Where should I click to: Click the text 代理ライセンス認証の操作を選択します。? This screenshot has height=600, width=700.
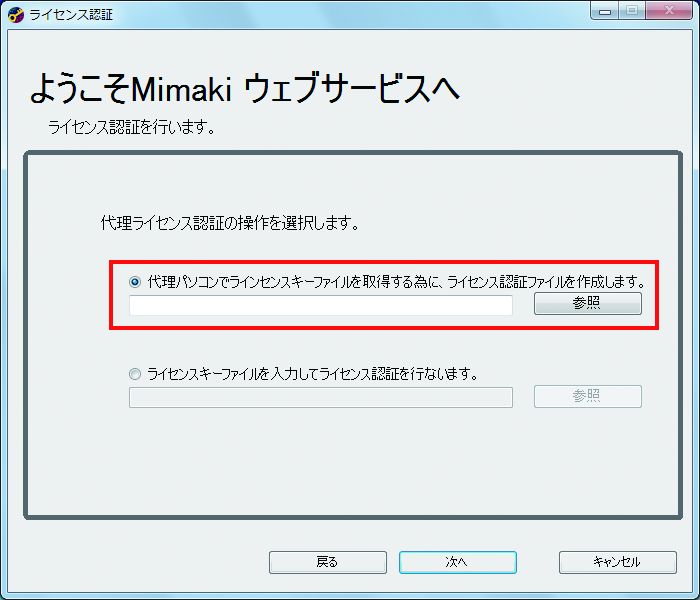[x=230, y=223]
